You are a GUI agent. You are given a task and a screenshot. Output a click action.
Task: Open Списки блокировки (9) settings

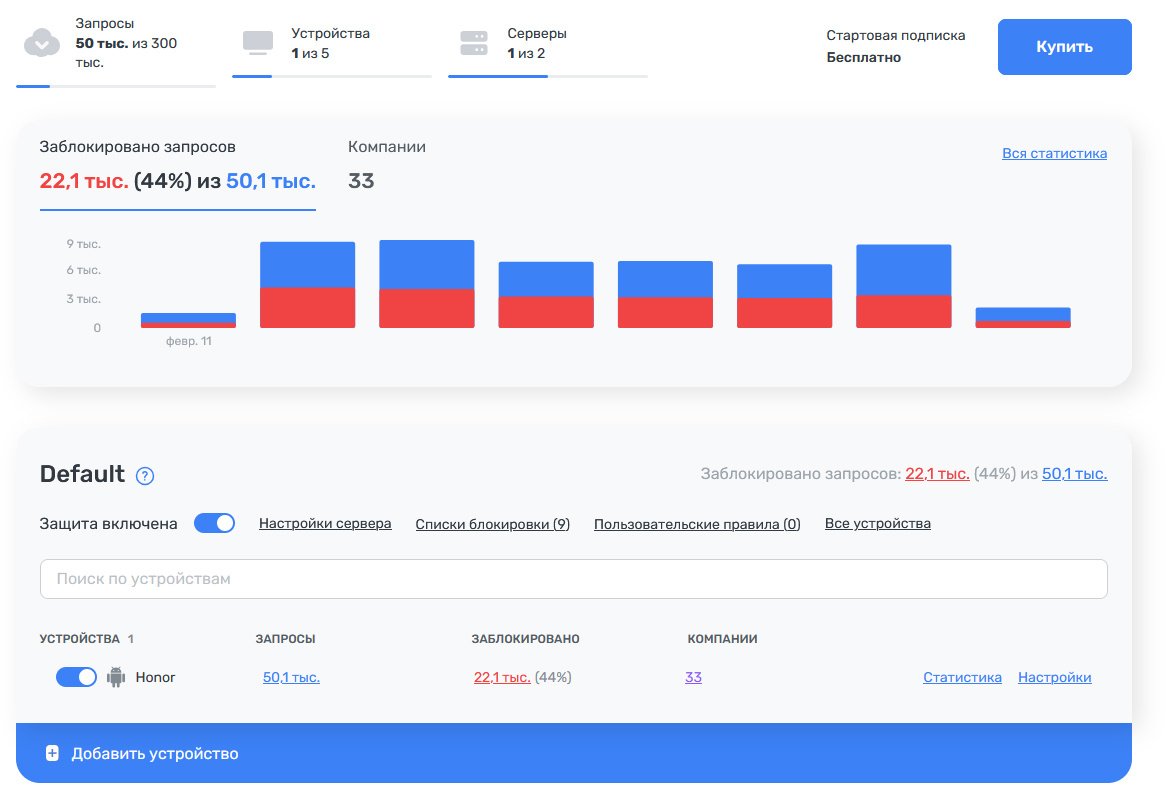[492, 523]
